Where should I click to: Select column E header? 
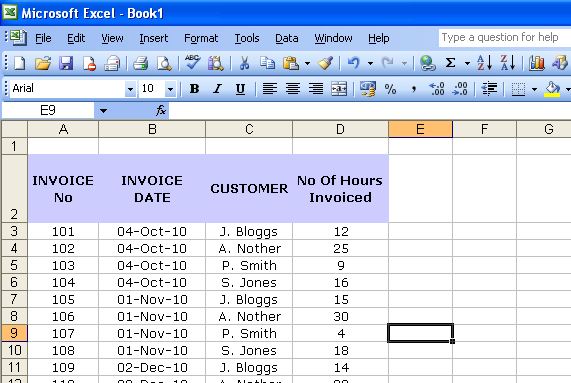point(420,129)
